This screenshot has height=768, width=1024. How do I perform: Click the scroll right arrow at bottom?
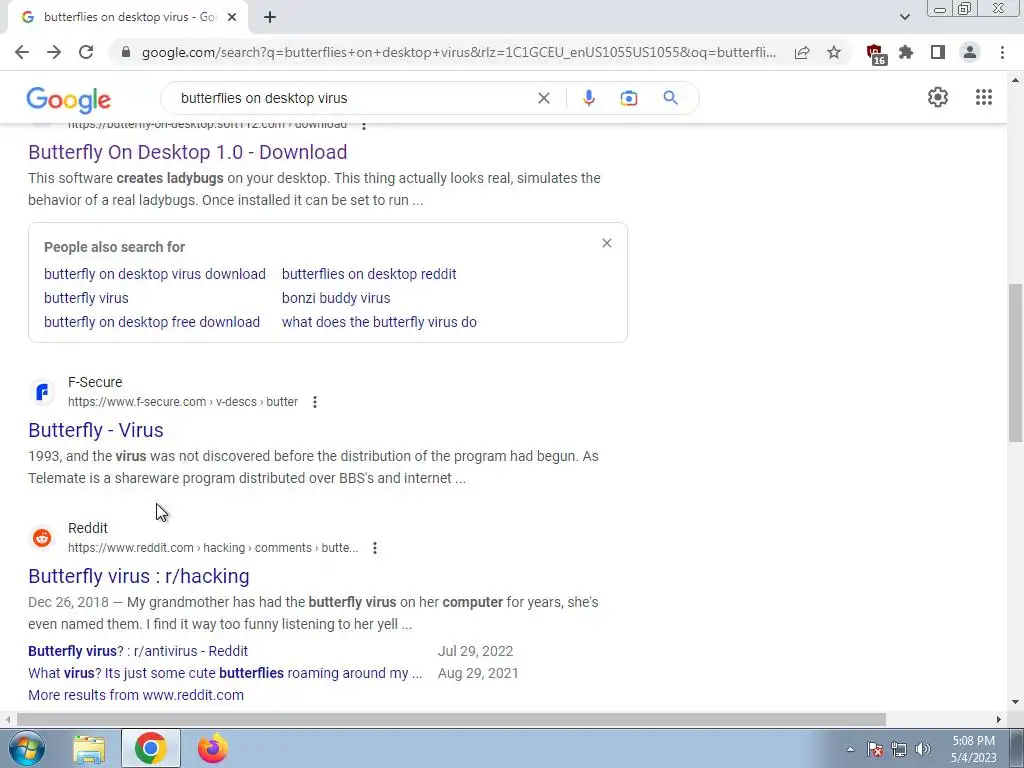pos(999,719)
